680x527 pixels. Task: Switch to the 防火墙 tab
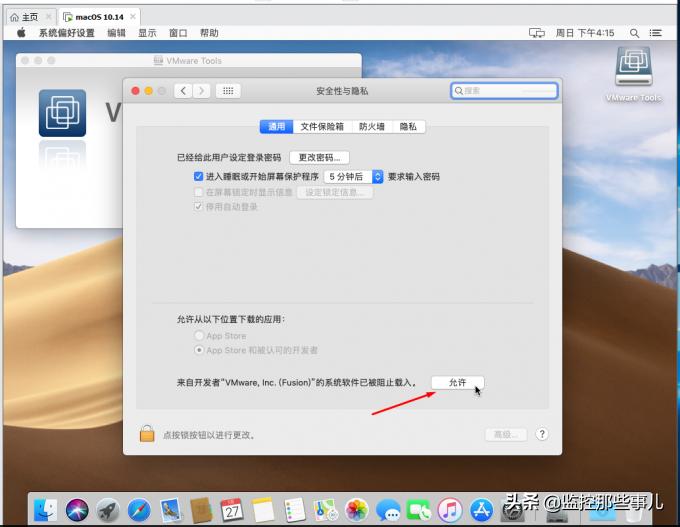372,126
